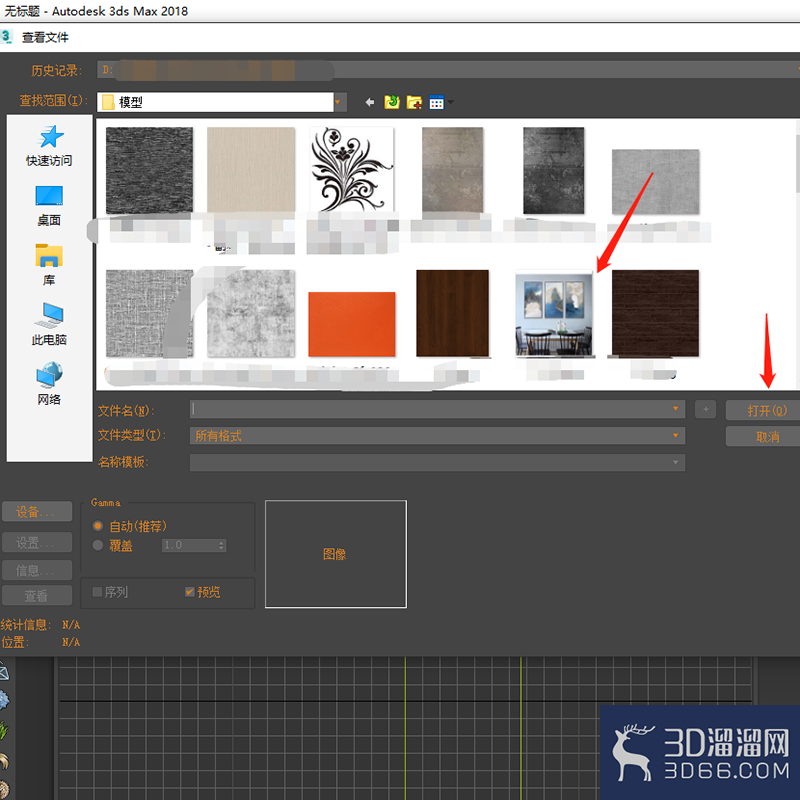The width and height of the screenshot is (800, 800).
Task: Select the tan concrete texture thumbnail
Action: point(453,170)
